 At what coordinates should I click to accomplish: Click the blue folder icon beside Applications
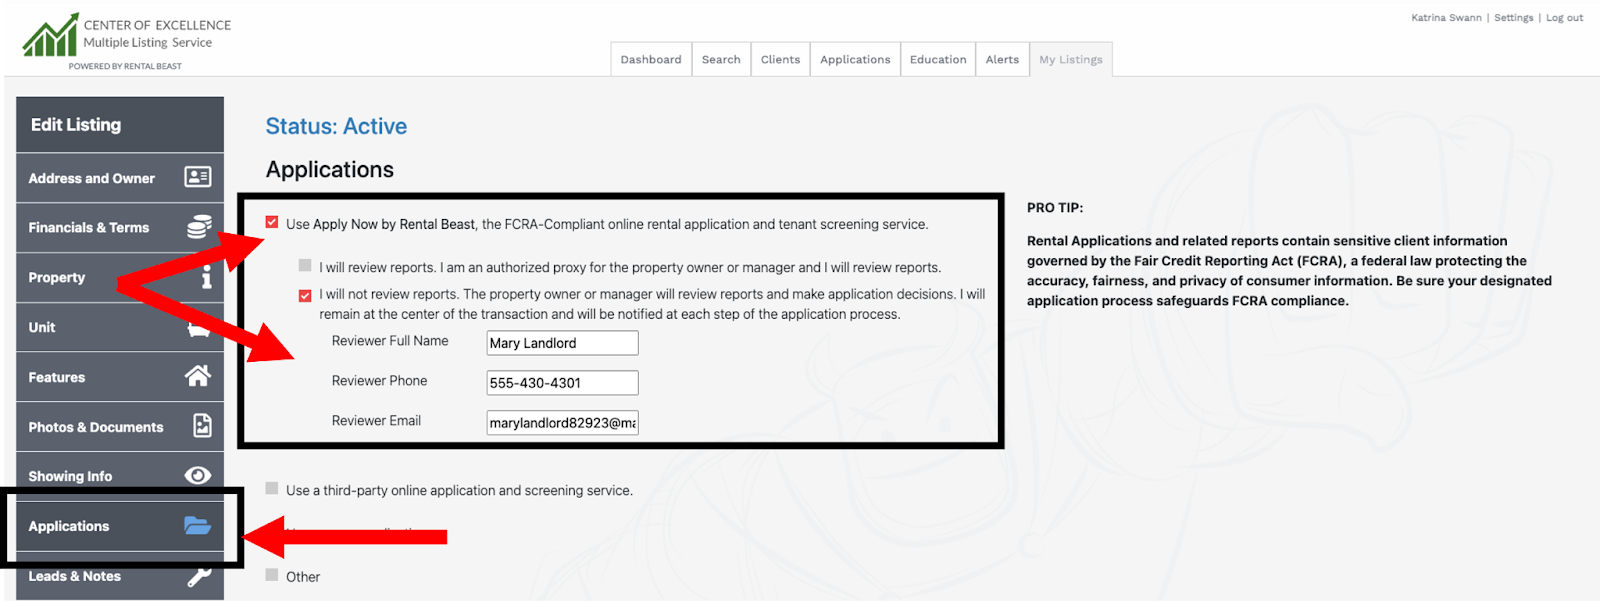point(197,526)
